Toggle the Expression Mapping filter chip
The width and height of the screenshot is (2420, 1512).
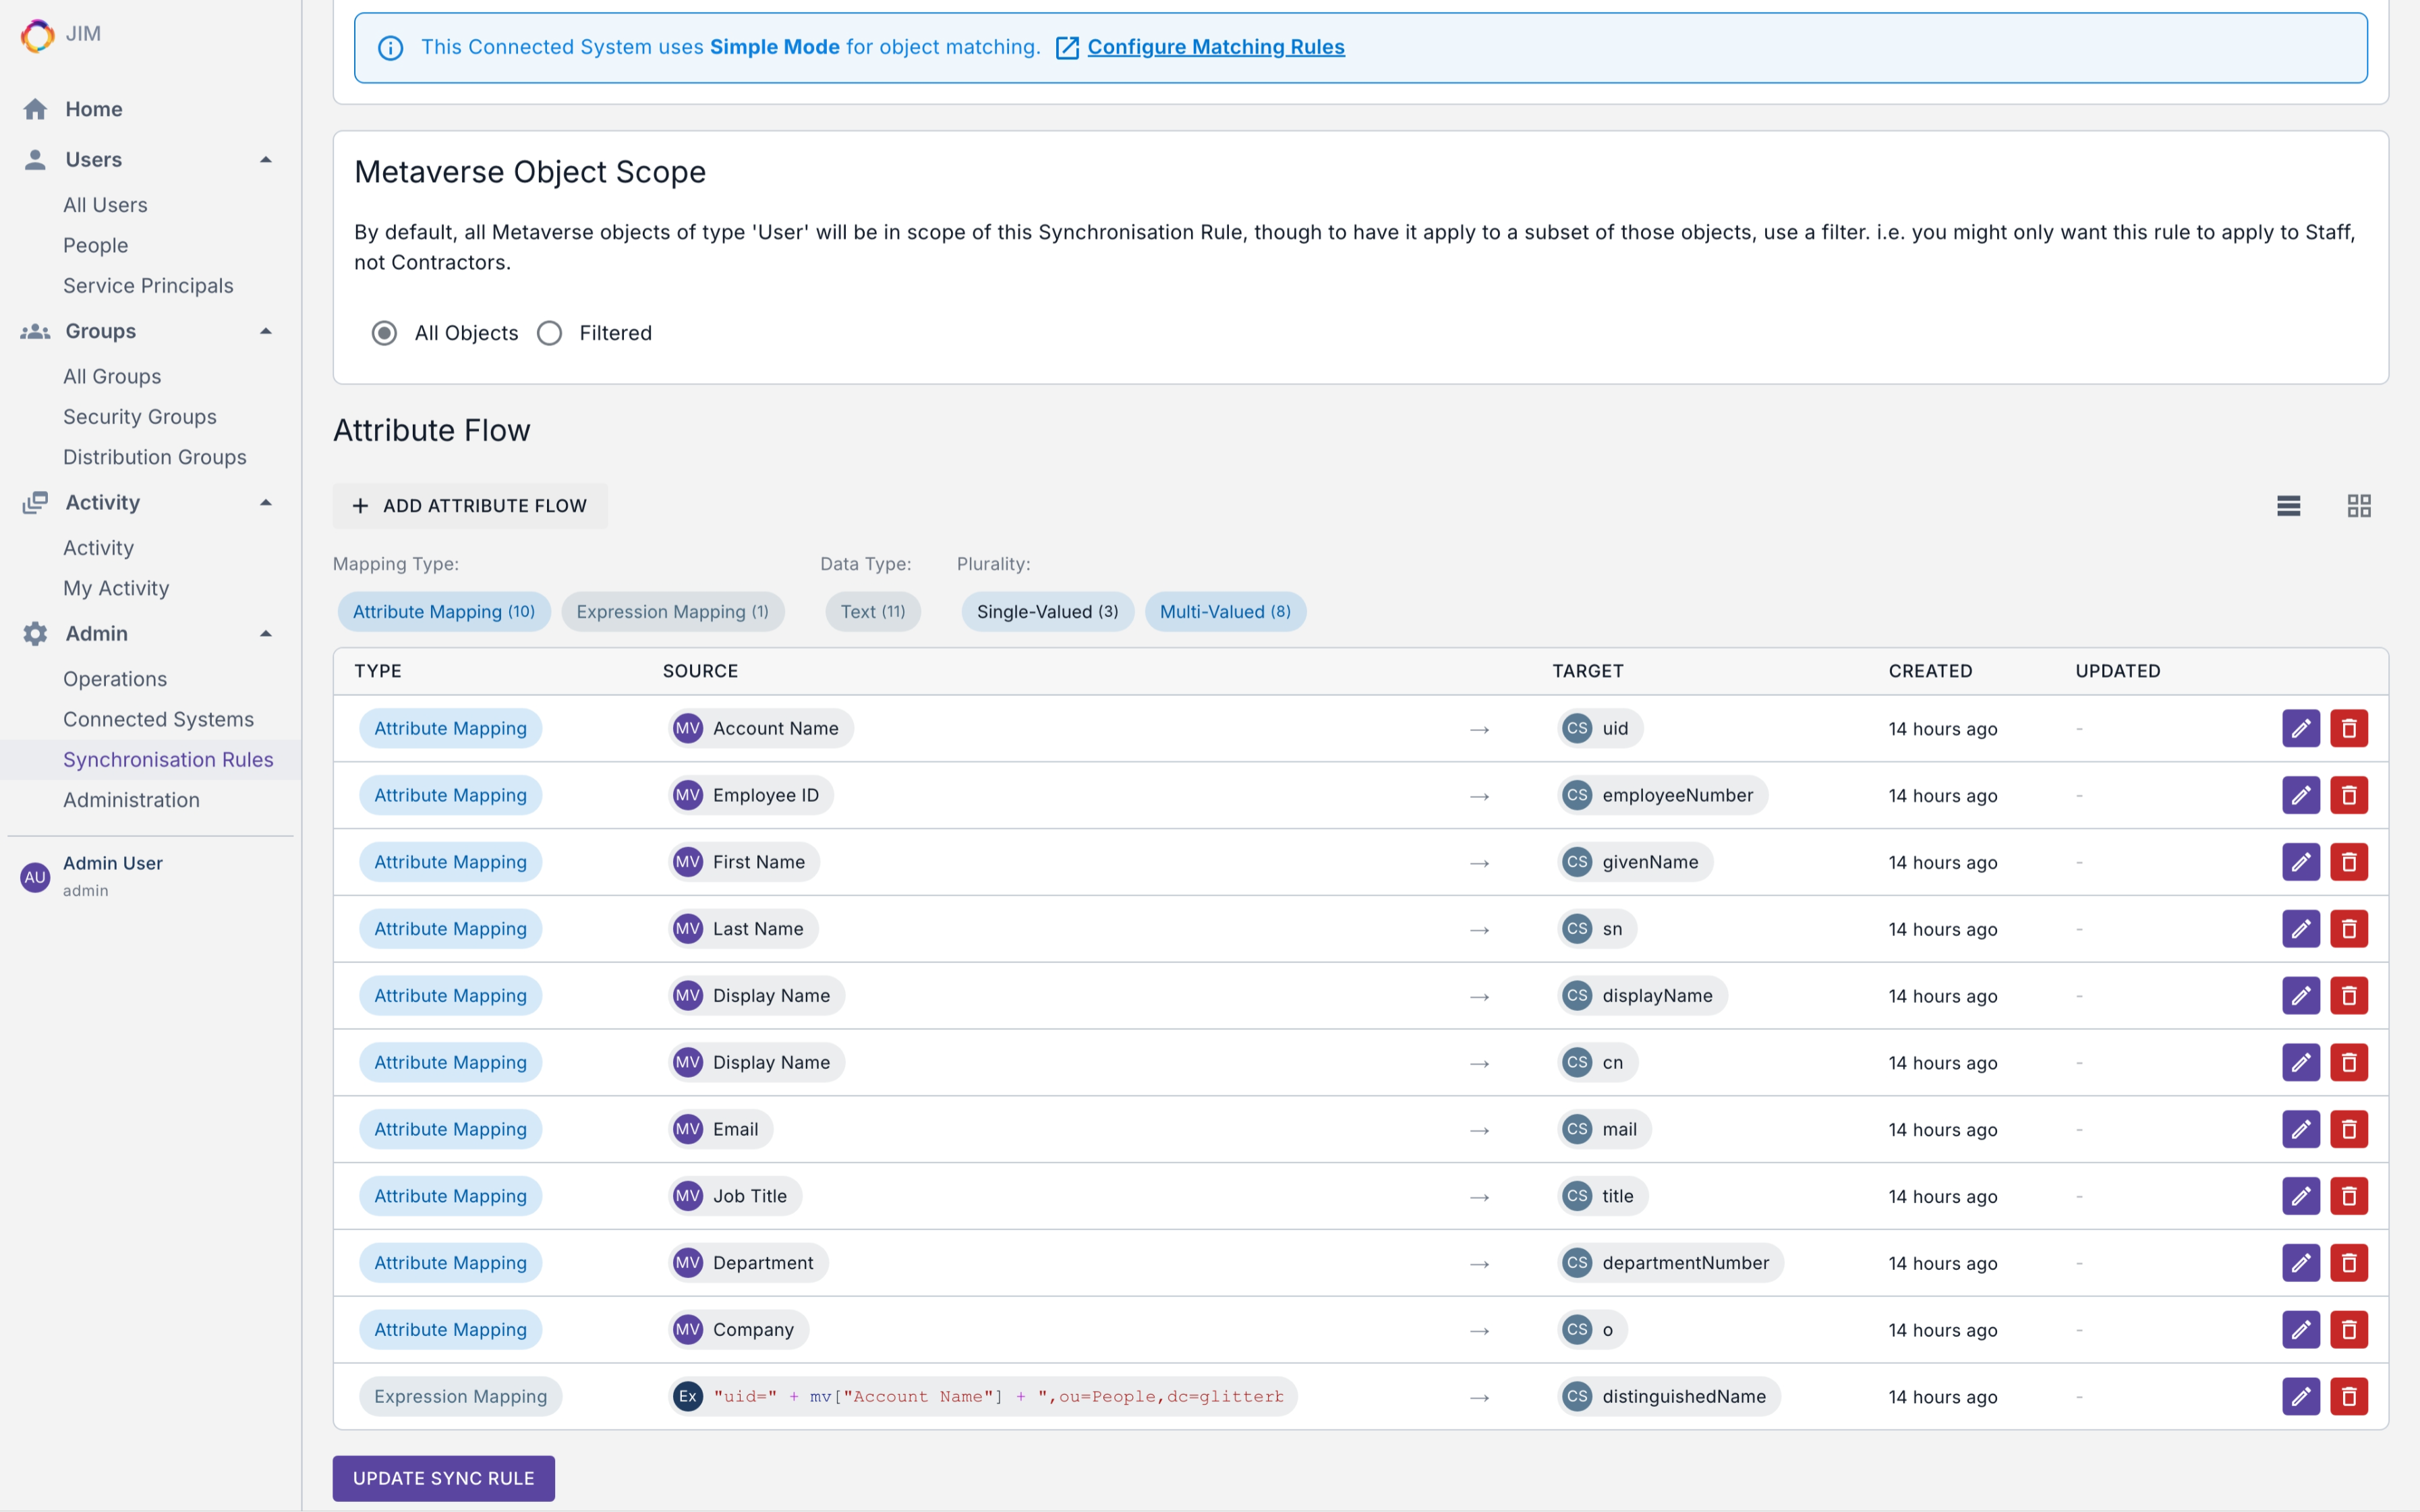[x=672, y=612]
